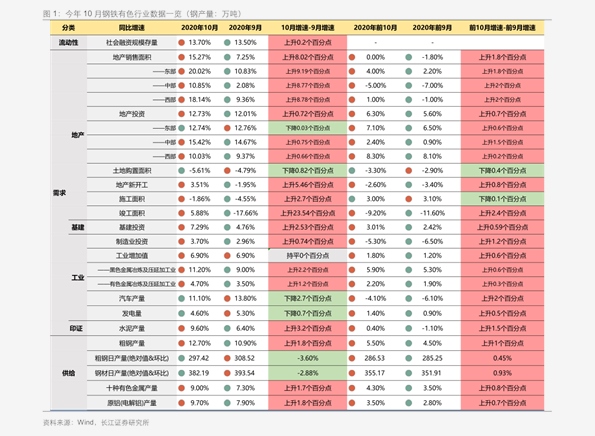
Task: Click the 钢材日产量(绝对值&环比) row label
Action: [x=132, y=373]
